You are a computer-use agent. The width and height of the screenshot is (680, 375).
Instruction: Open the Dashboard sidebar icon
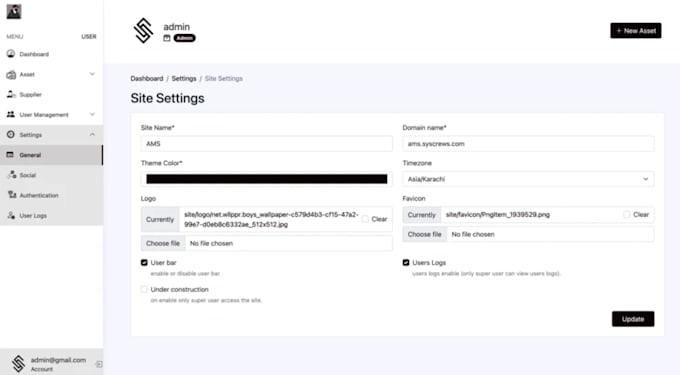click(11, 54)
